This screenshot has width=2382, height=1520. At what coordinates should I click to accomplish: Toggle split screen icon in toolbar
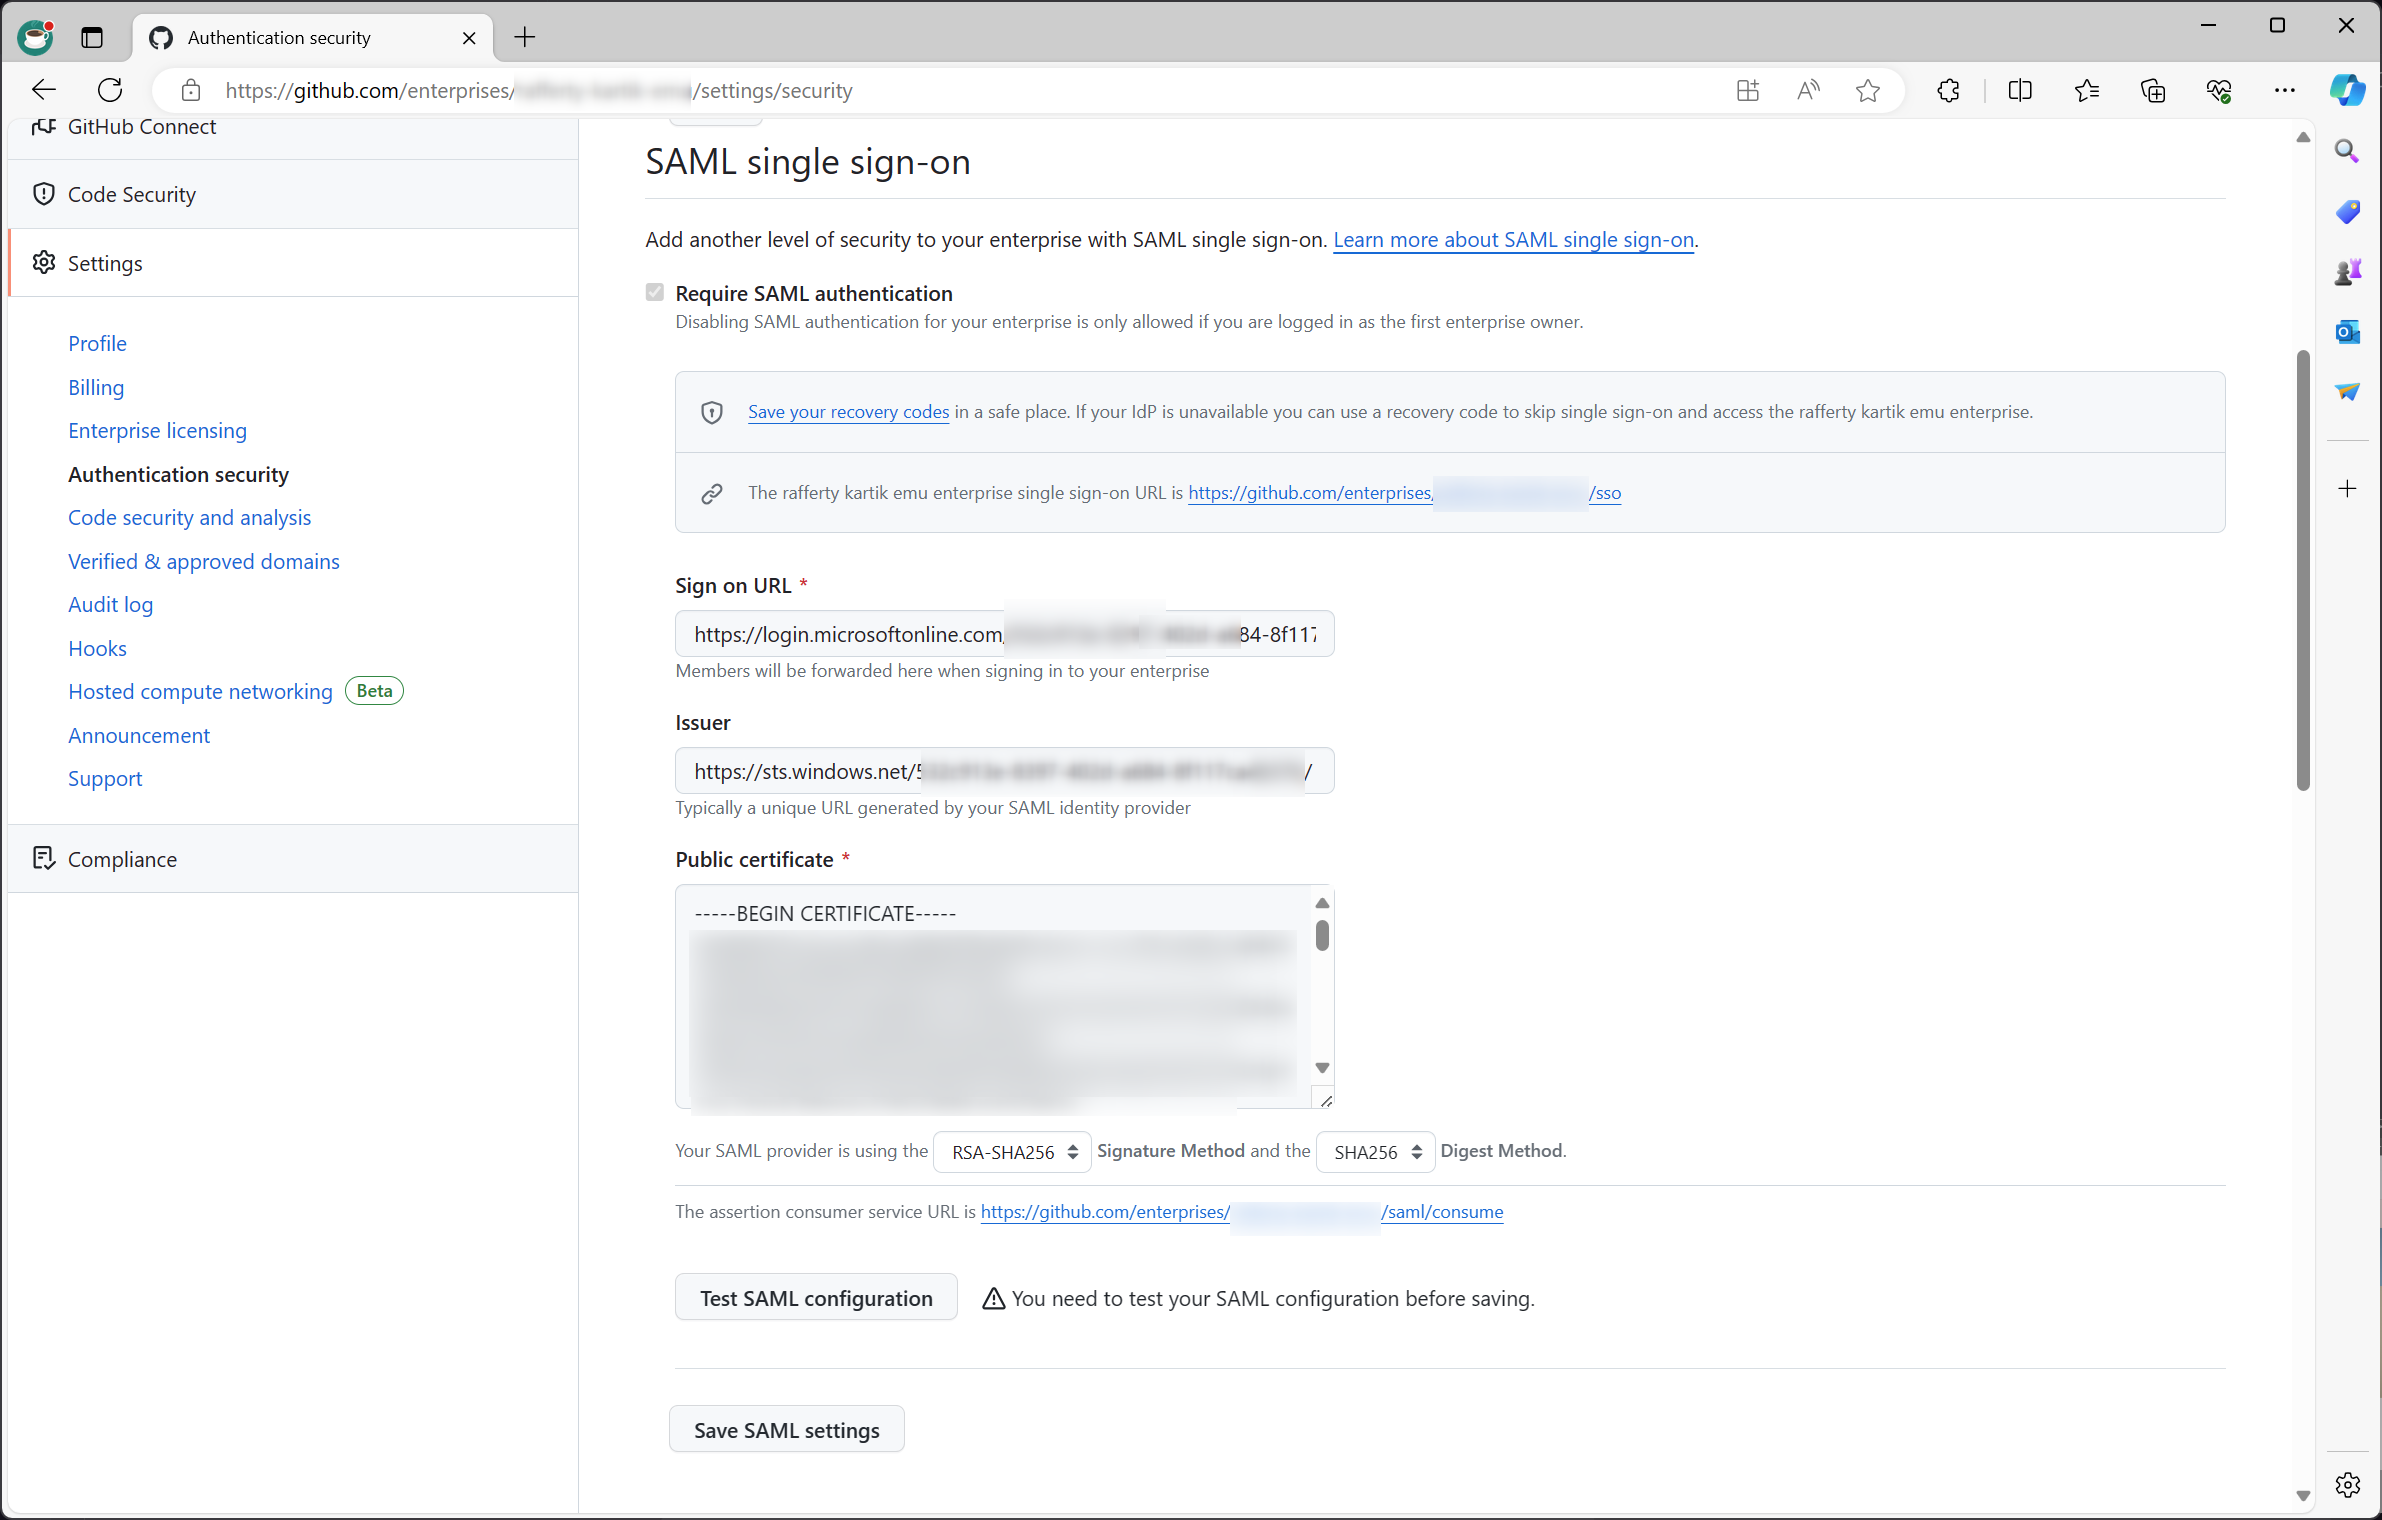2019,90
